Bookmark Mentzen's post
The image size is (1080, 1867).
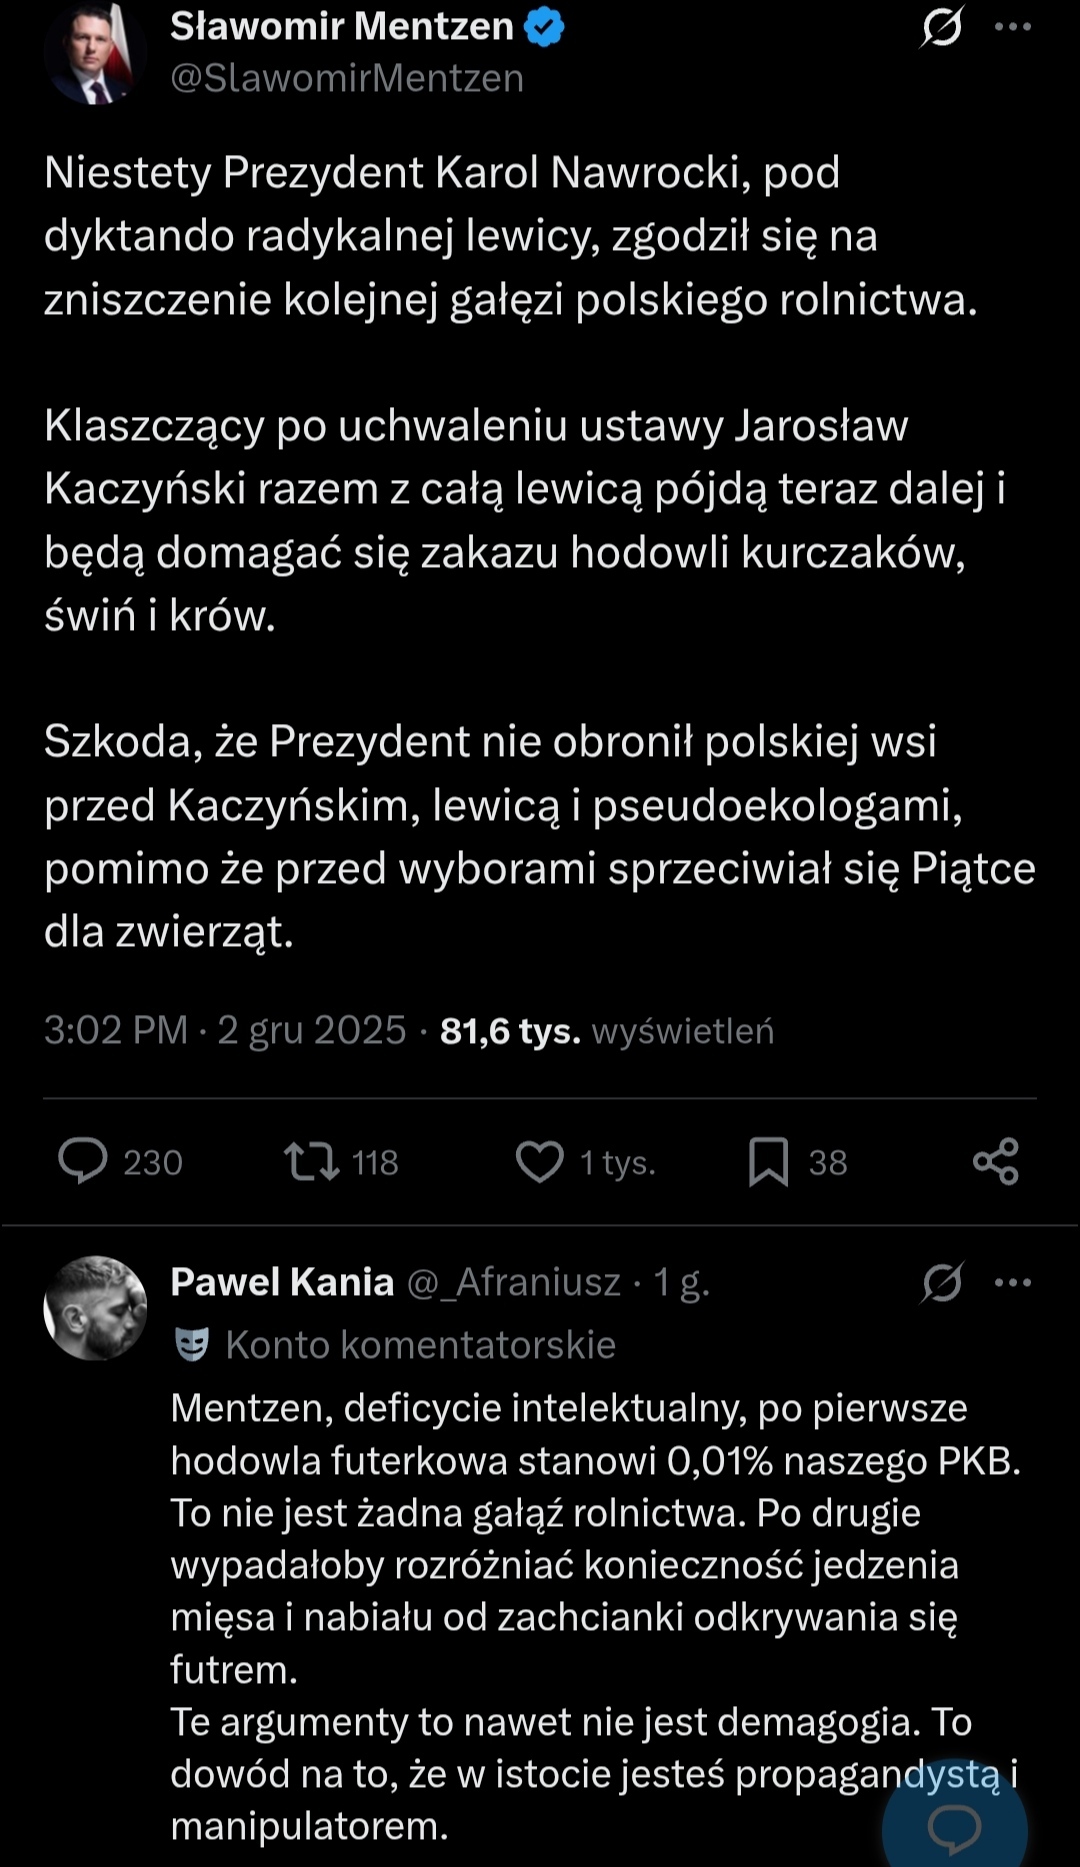click(768, 1161)
